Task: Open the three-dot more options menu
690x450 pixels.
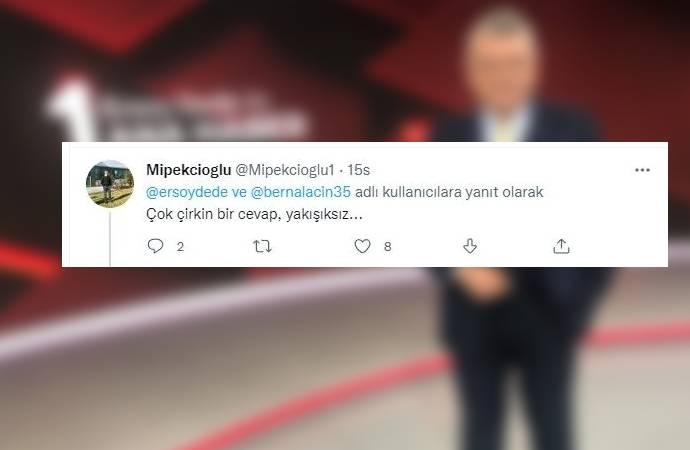Action: 642,170
